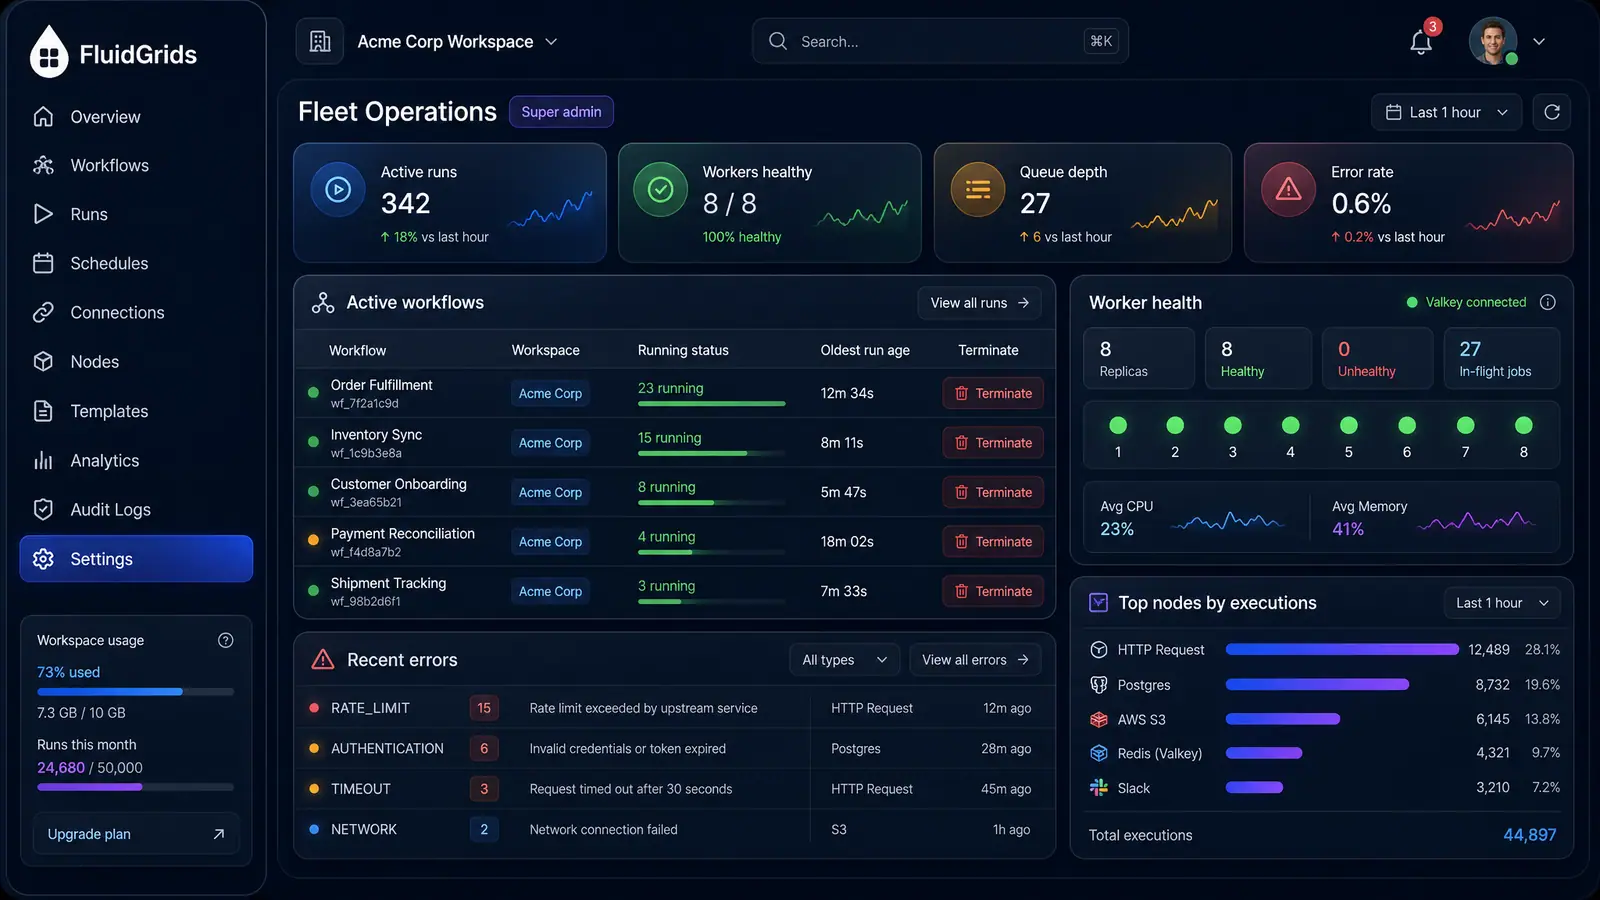
Task: Click View all runs button
Action: point(979,303)
